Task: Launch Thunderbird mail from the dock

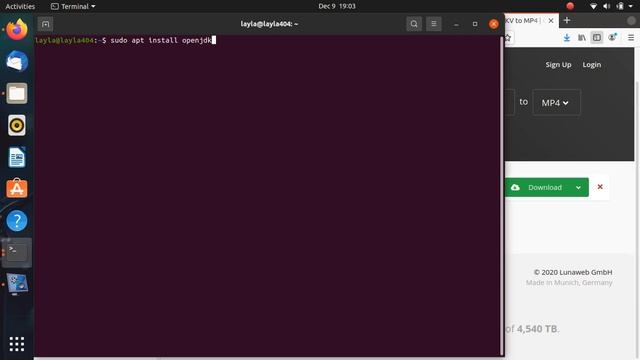Action: point(17,62)
